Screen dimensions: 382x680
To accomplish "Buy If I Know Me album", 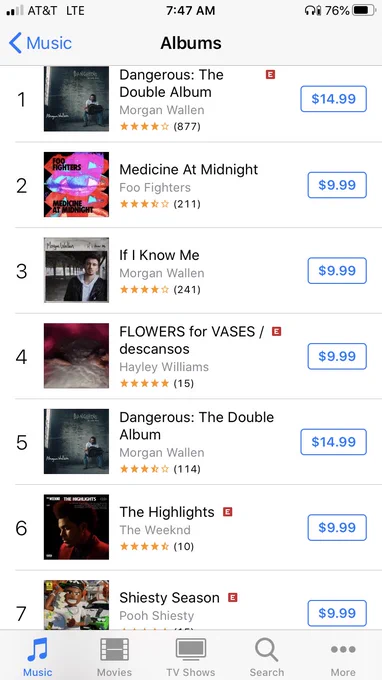I will pyautogui.click(x=337, y=271).
